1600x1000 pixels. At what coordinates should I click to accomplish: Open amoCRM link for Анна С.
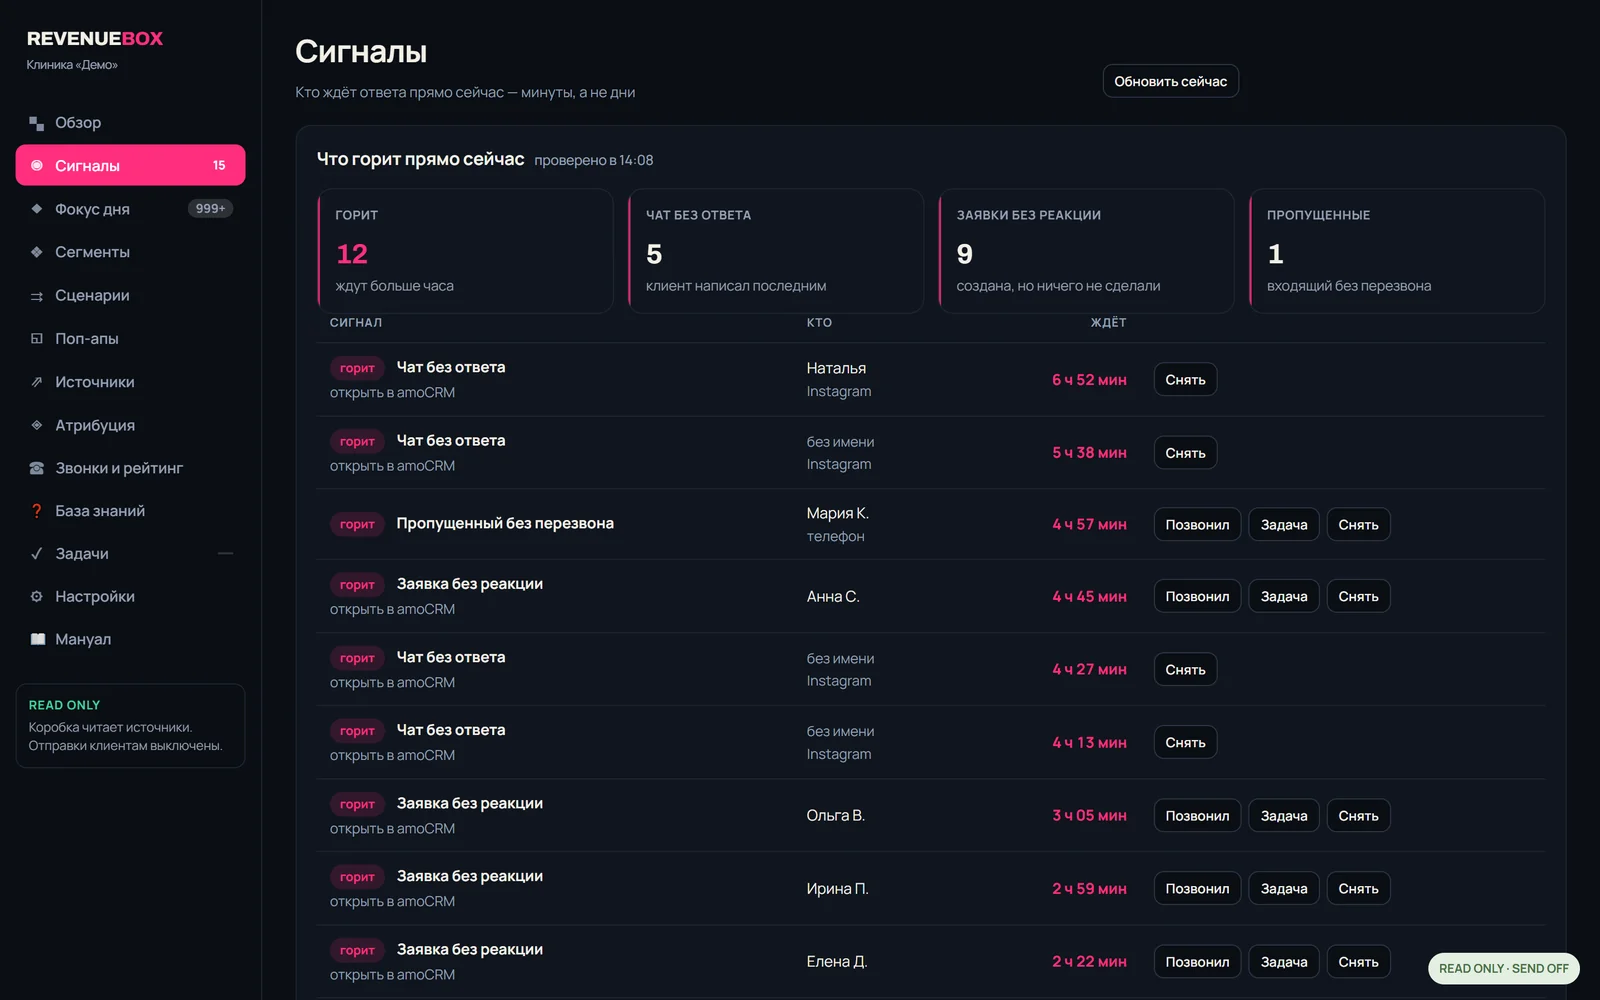pos(392,610)
